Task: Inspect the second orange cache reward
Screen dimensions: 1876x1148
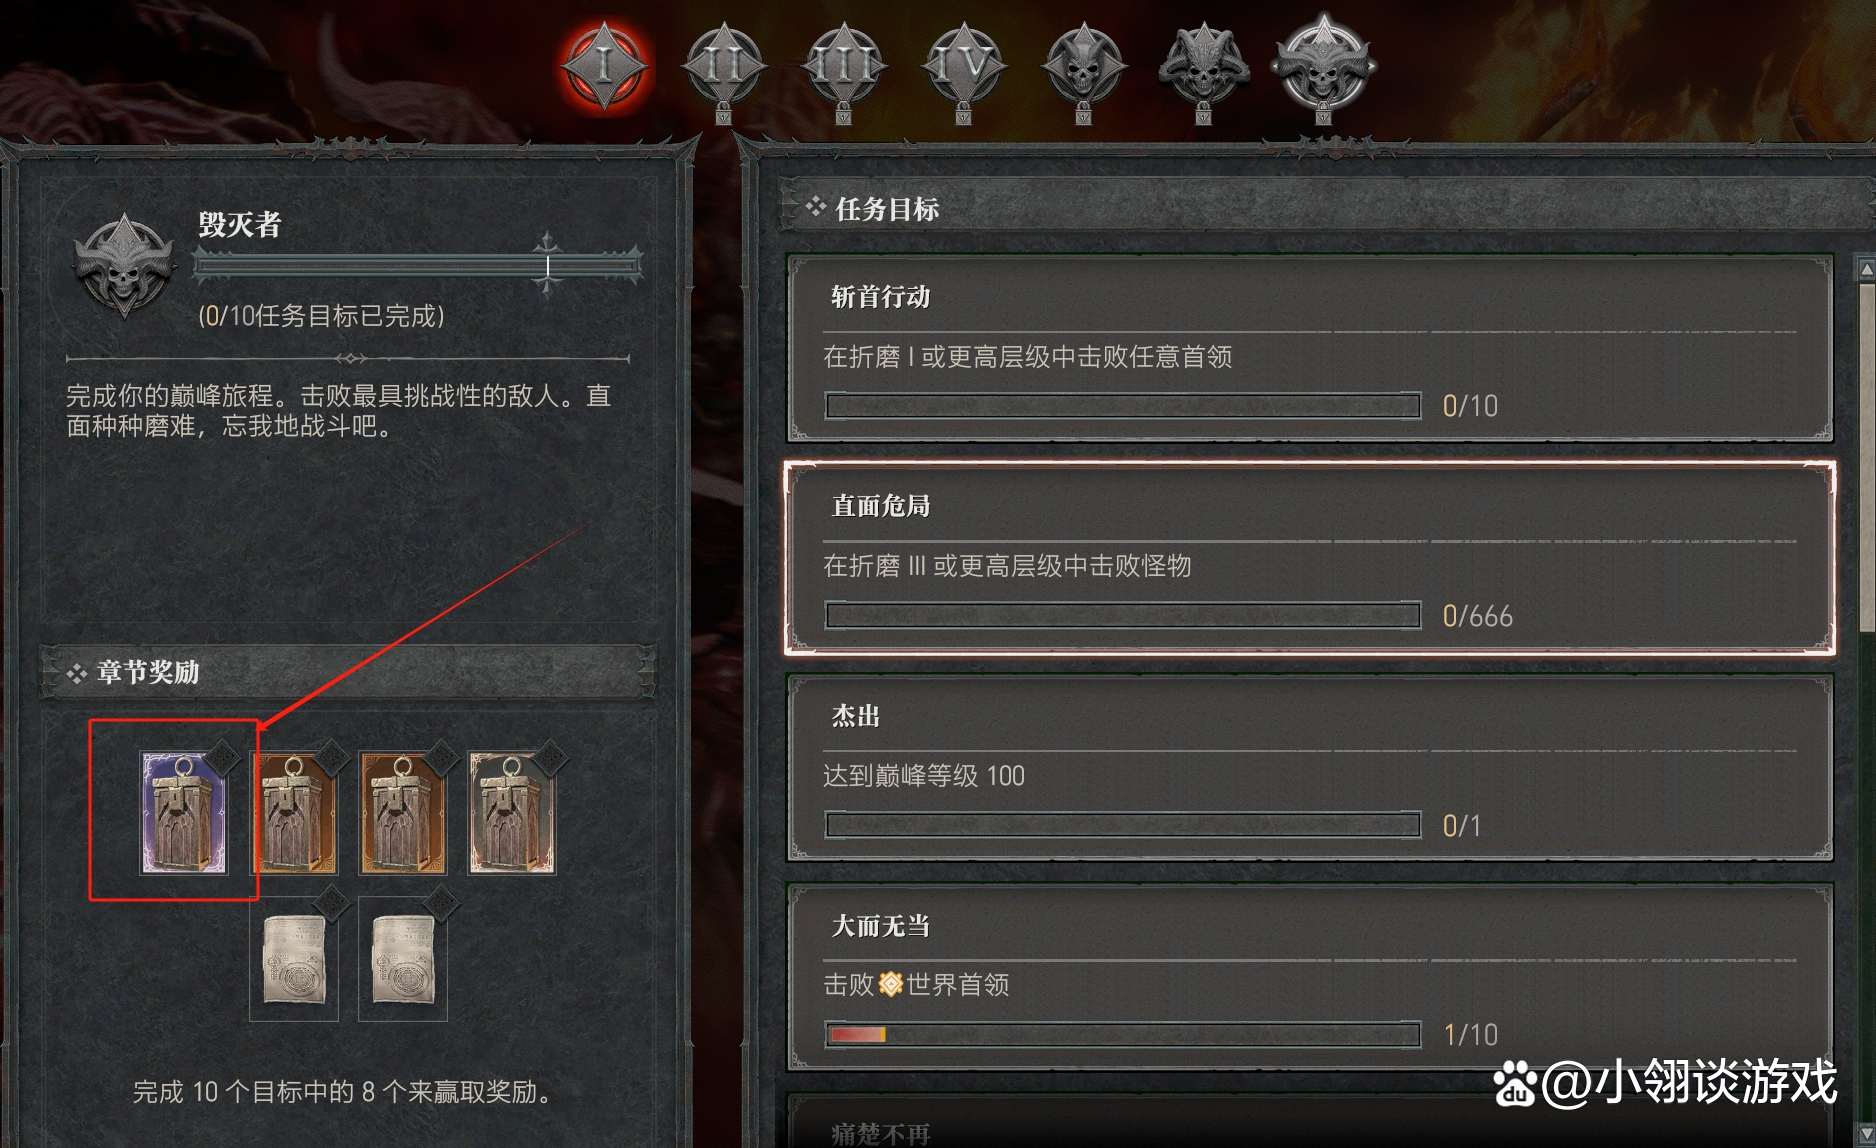Action: [293, 813]
